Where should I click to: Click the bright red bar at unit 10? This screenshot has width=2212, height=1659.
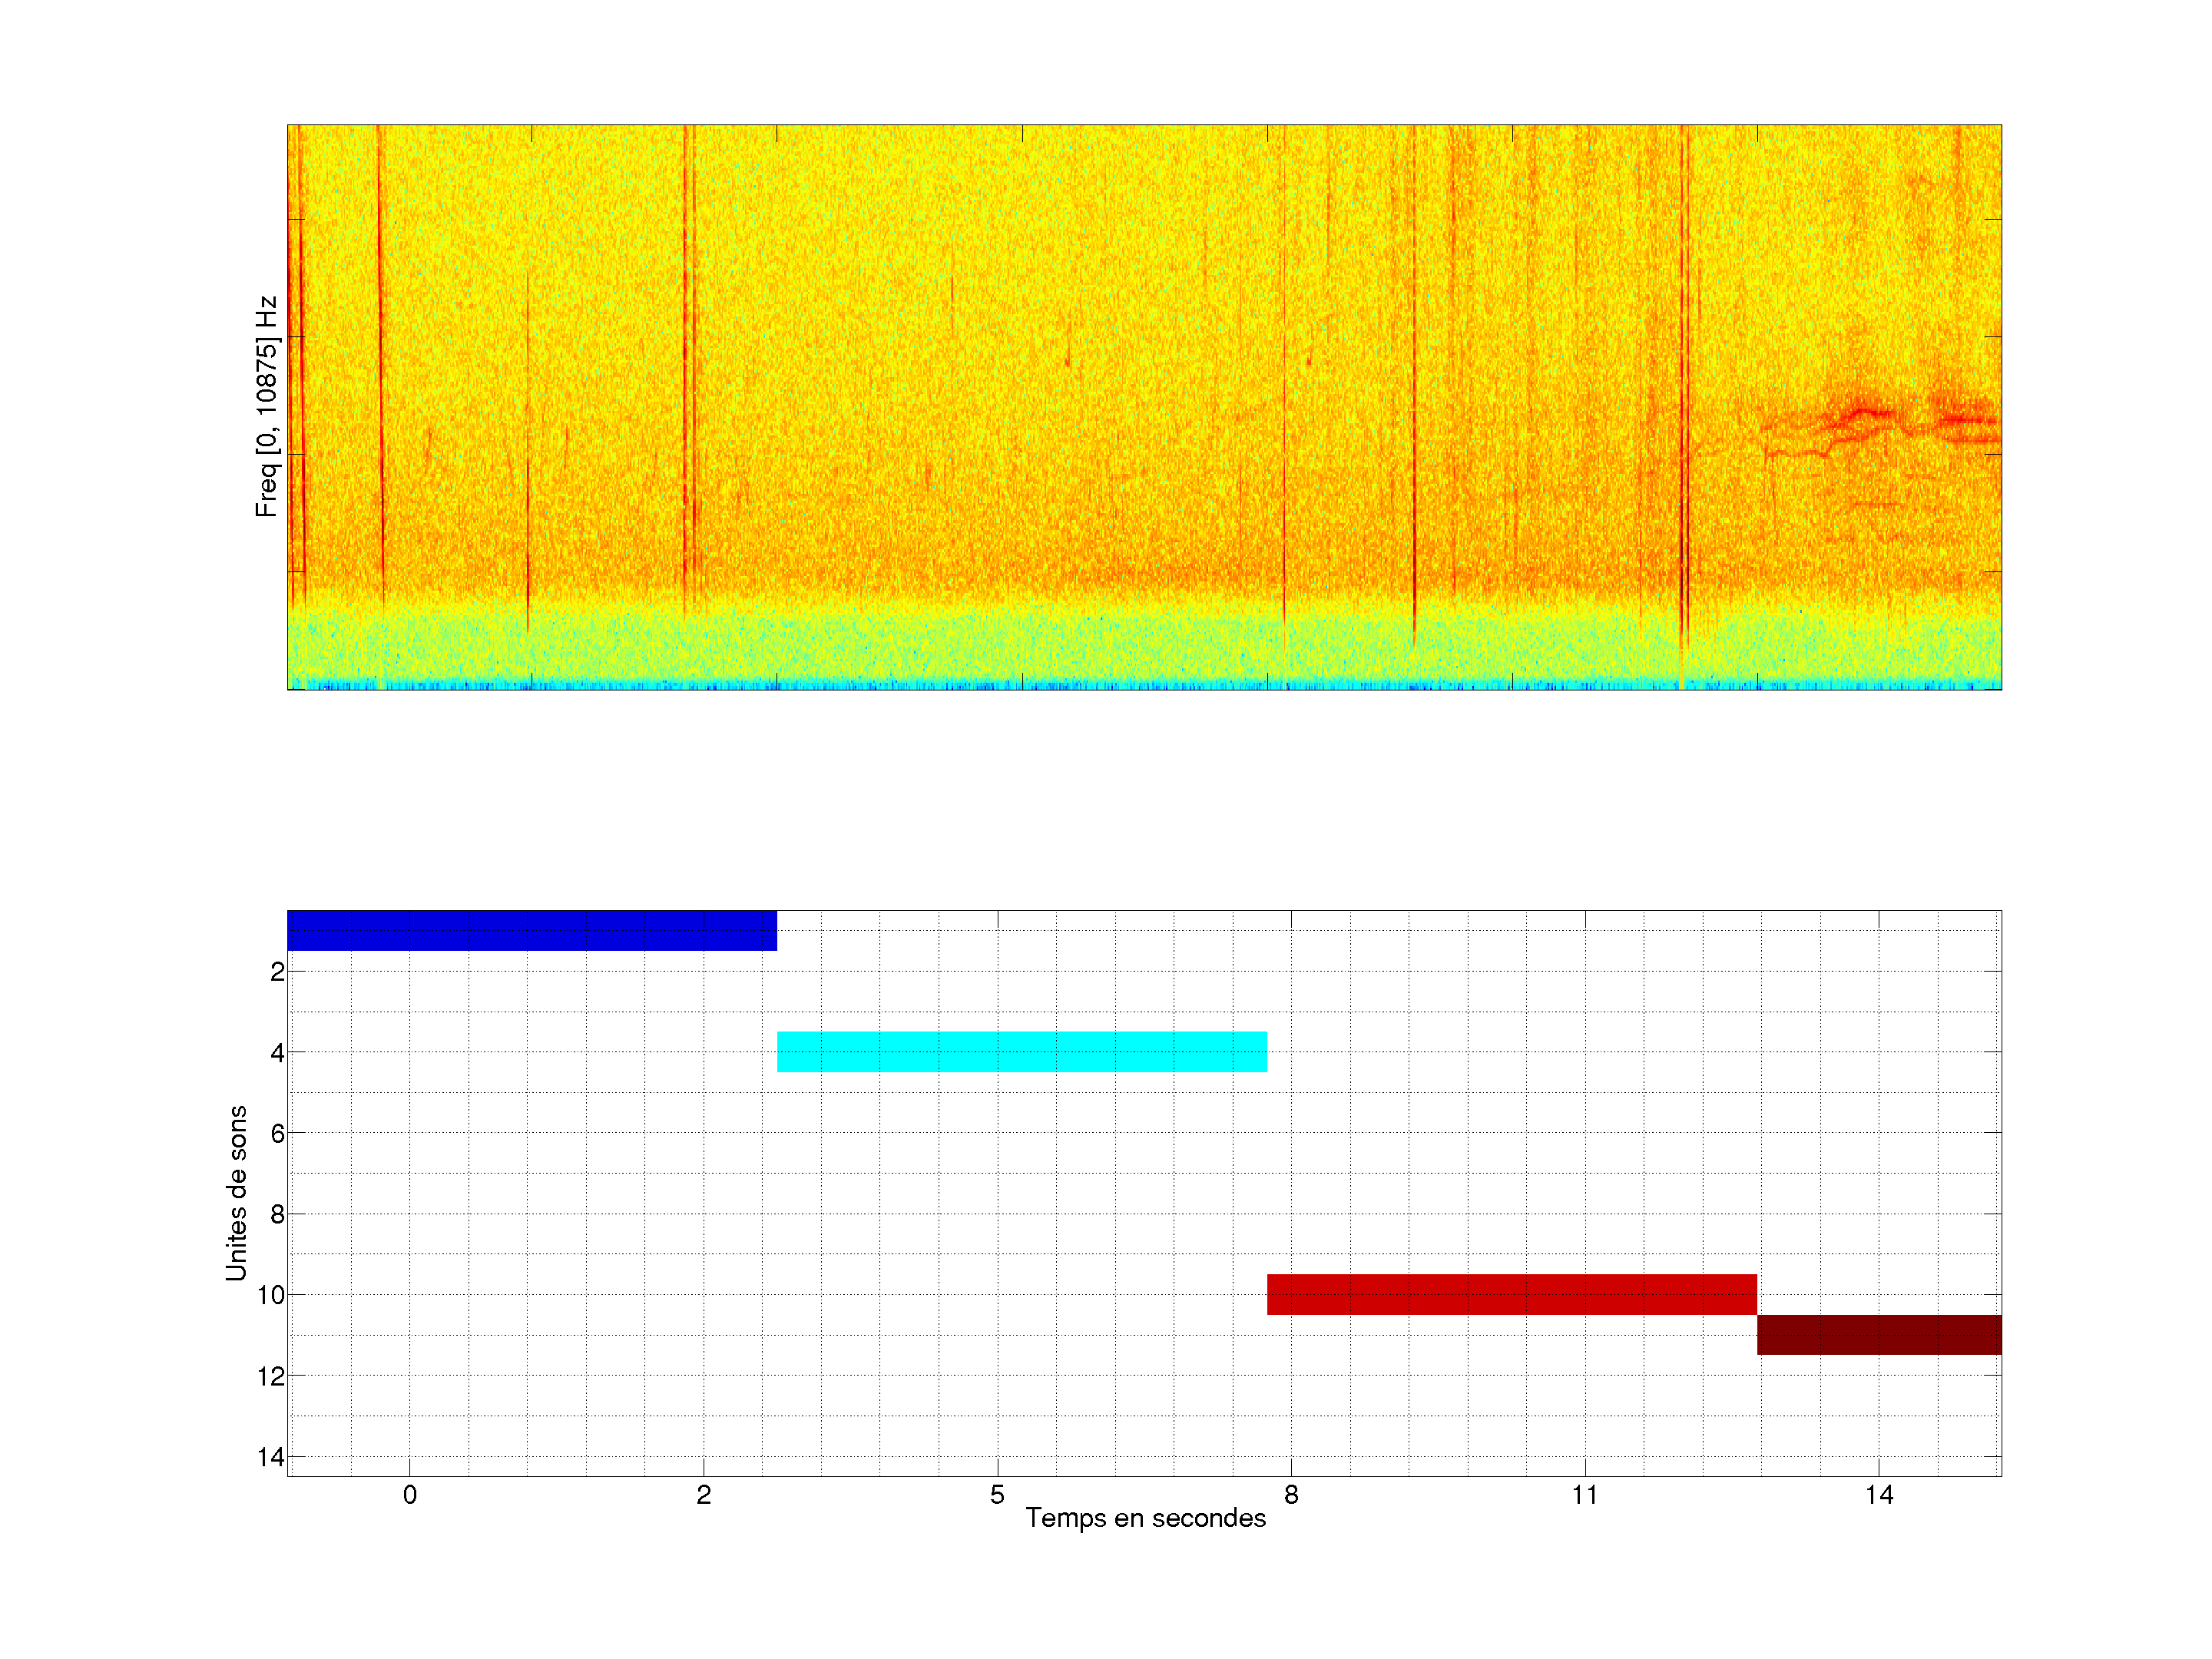[1511, 1294]
